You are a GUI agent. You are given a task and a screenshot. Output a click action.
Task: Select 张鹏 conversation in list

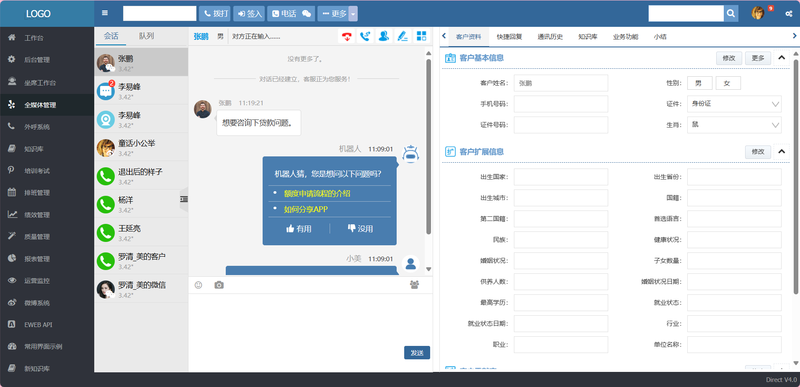click(141, 63)
